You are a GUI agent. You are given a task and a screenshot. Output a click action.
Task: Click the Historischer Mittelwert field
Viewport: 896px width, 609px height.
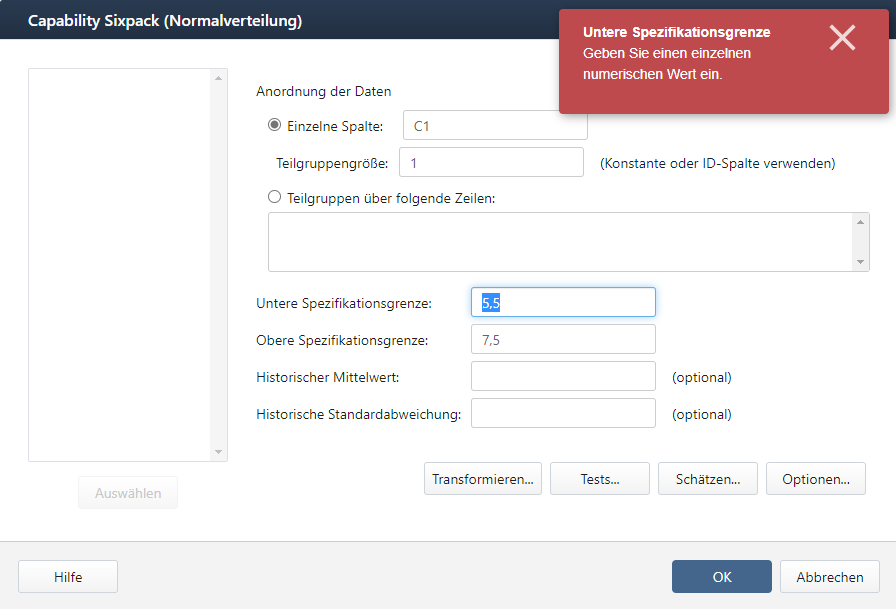click(563, 376)
